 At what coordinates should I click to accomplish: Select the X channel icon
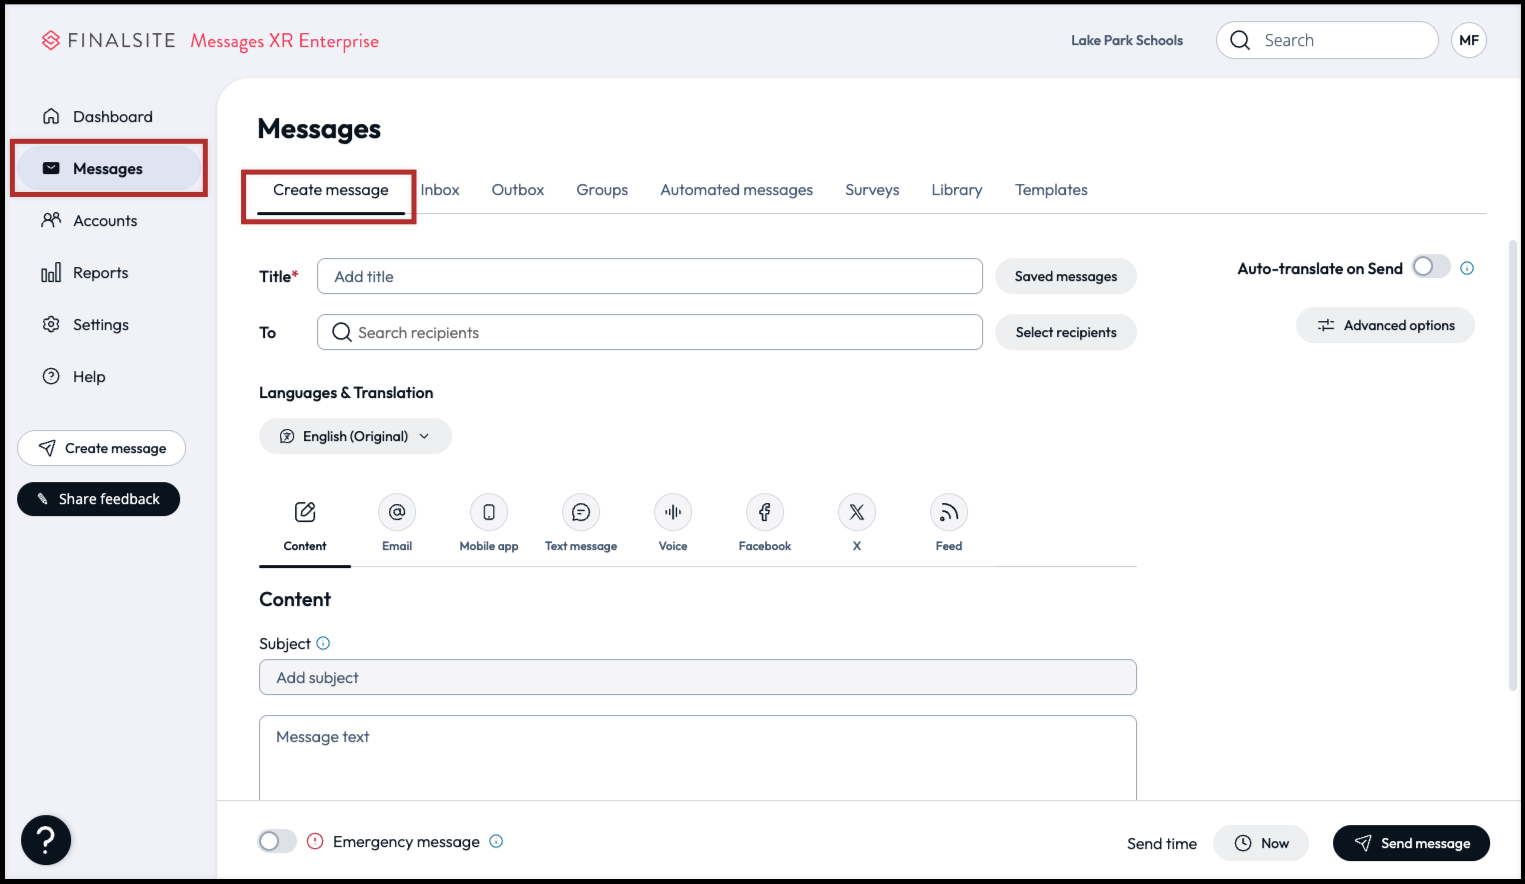856,511
